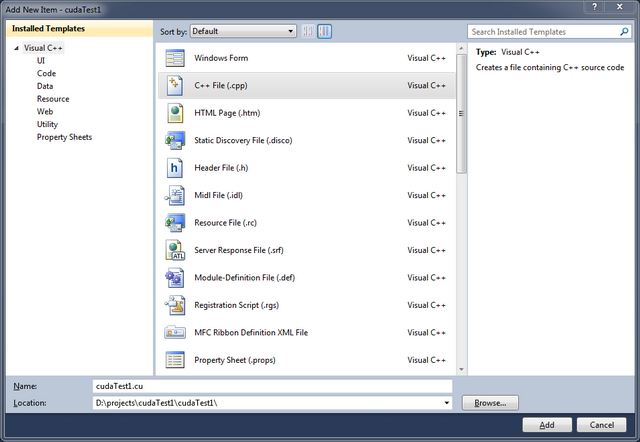Click the Header File 'h' icon
Viewport: 640px width, 442px height.
click(x=174, y=168)
